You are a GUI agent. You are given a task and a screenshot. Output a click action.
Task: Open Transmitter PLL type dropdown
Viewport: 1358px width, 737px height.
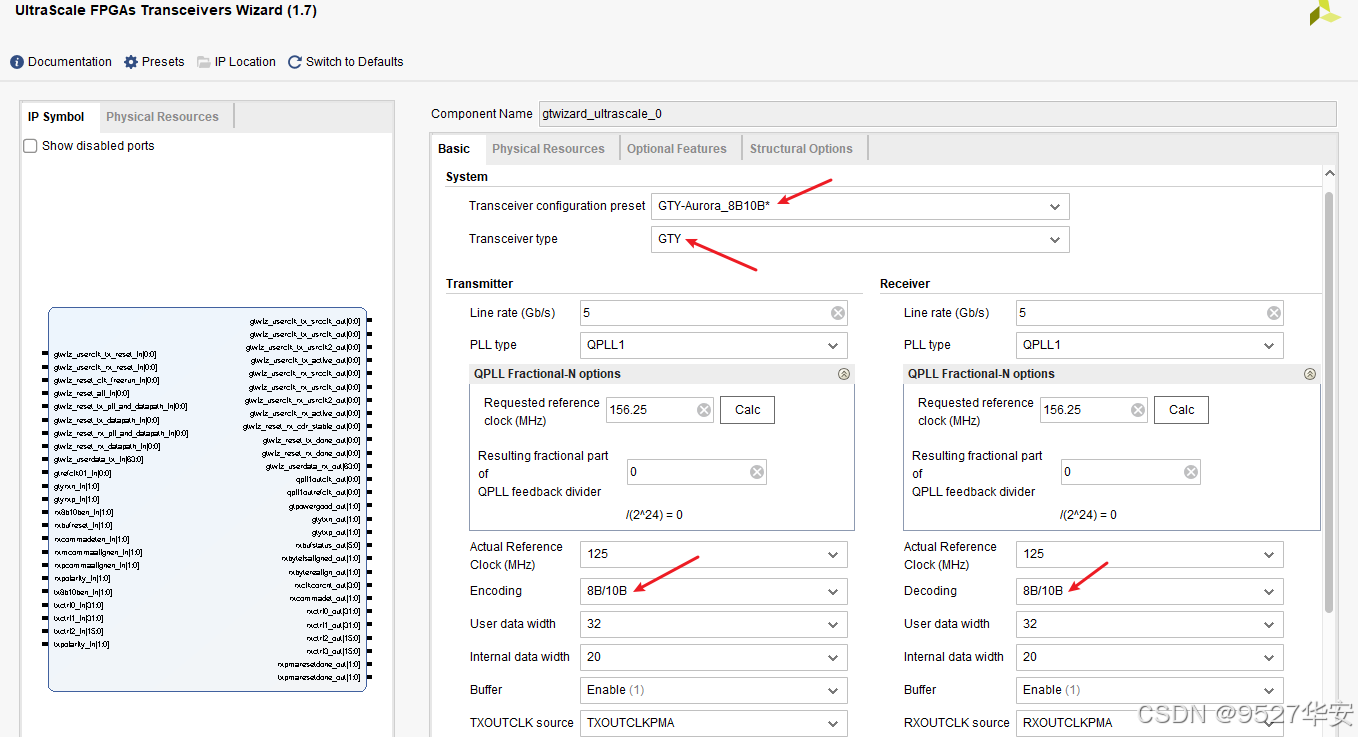pos(714,345)
